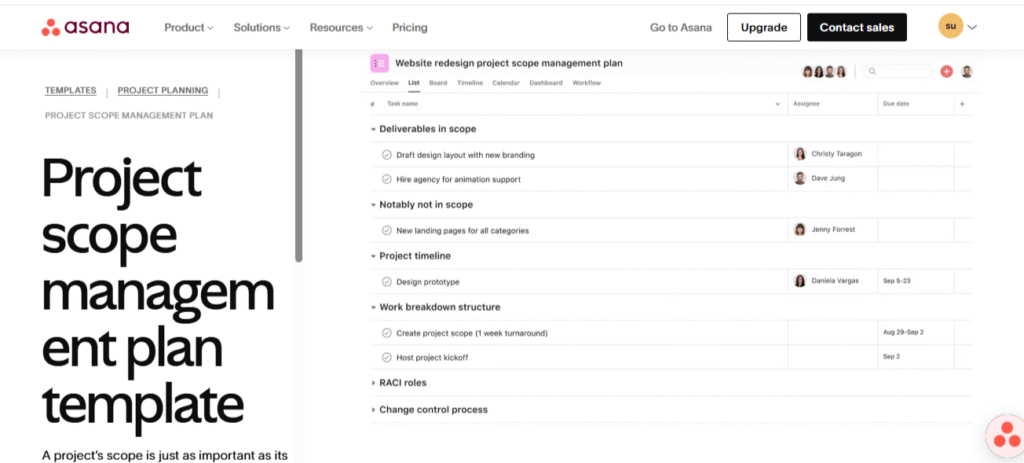The image size is (1024, 463).
Task: Mark 'Draft design layout with new branding' complete
Action: pos(386,155)
